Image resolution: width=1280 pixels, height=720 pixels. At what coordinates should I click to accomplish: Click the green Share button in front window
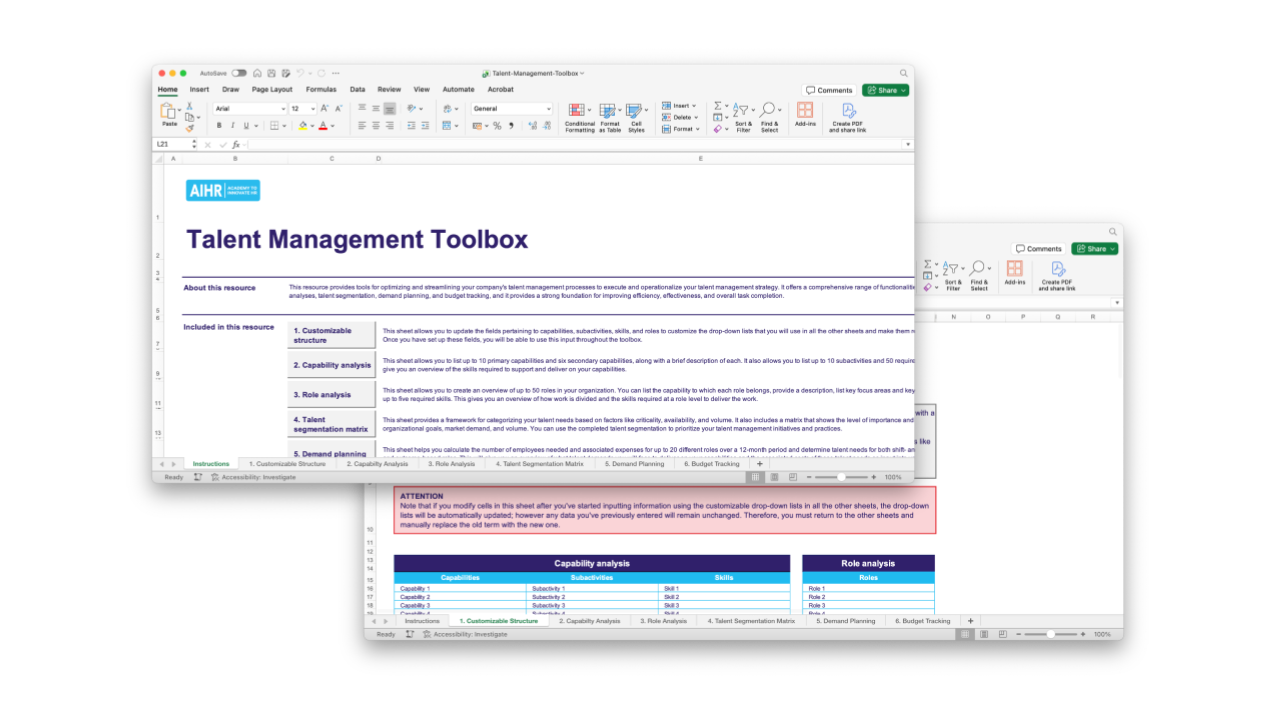pos(885,90)
